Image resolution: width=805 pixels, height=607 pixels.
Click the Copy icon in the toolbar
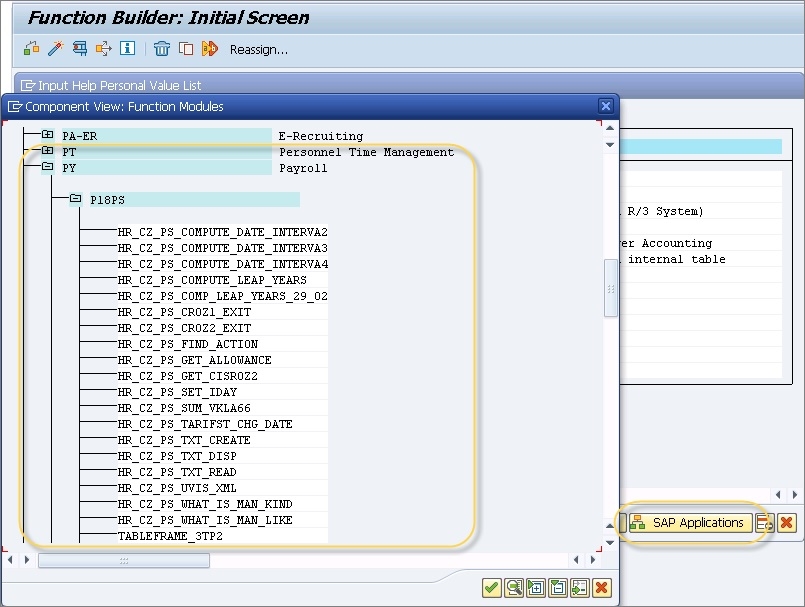coord(186,49)
